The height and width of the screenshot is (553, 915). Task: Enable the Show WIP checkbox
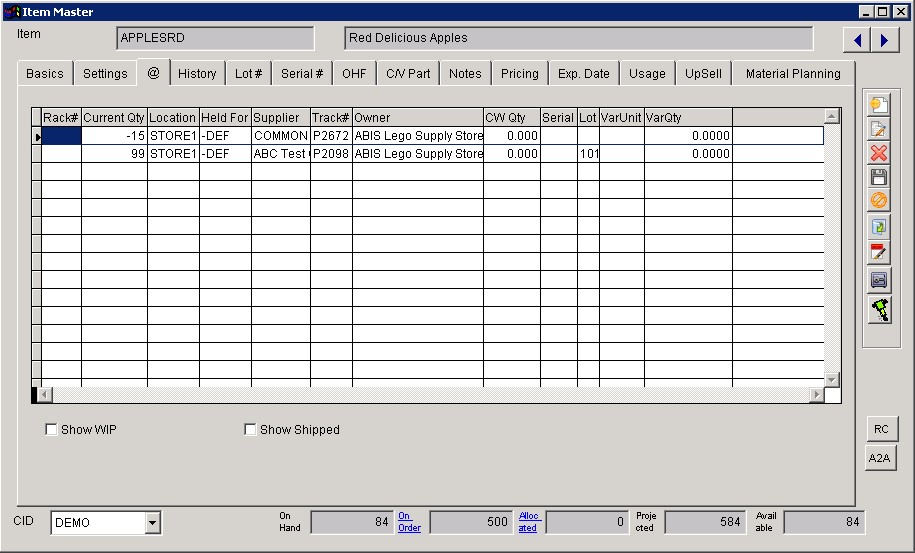coord(52,430)
